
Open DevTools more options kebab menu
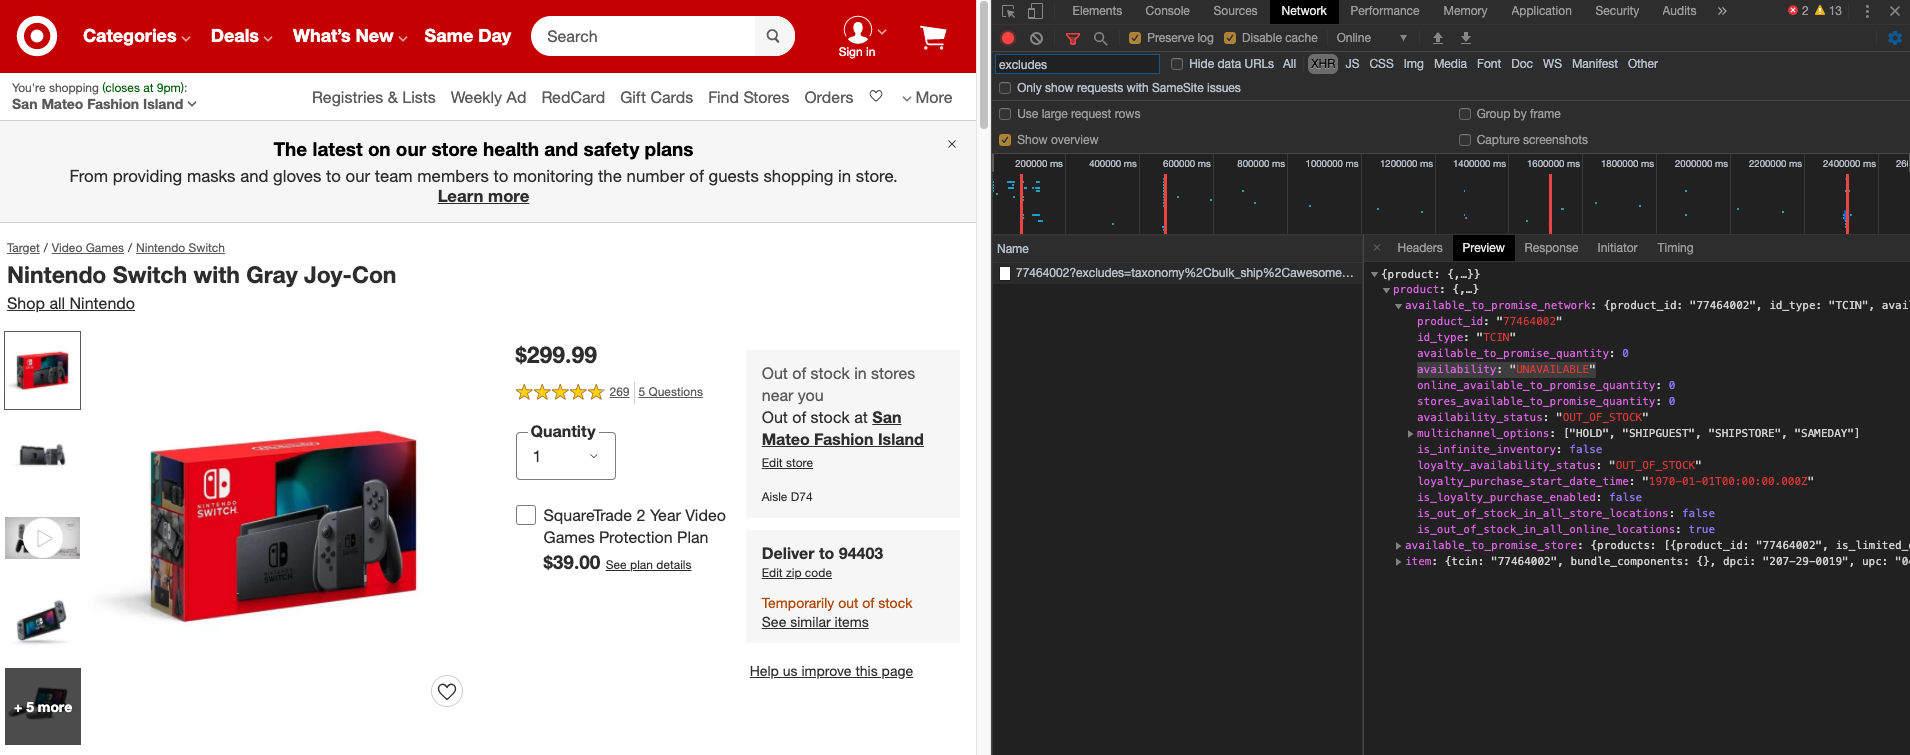1866,11
